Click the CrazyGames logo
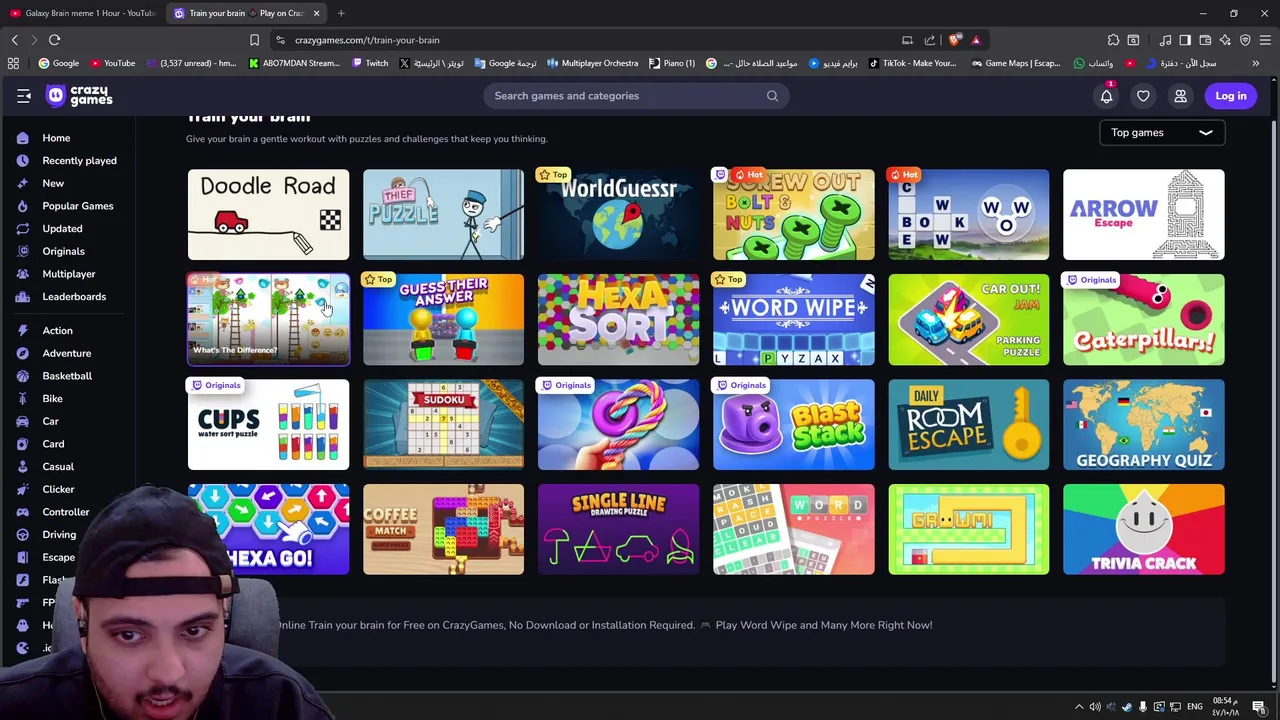 (x=80, y=96)
